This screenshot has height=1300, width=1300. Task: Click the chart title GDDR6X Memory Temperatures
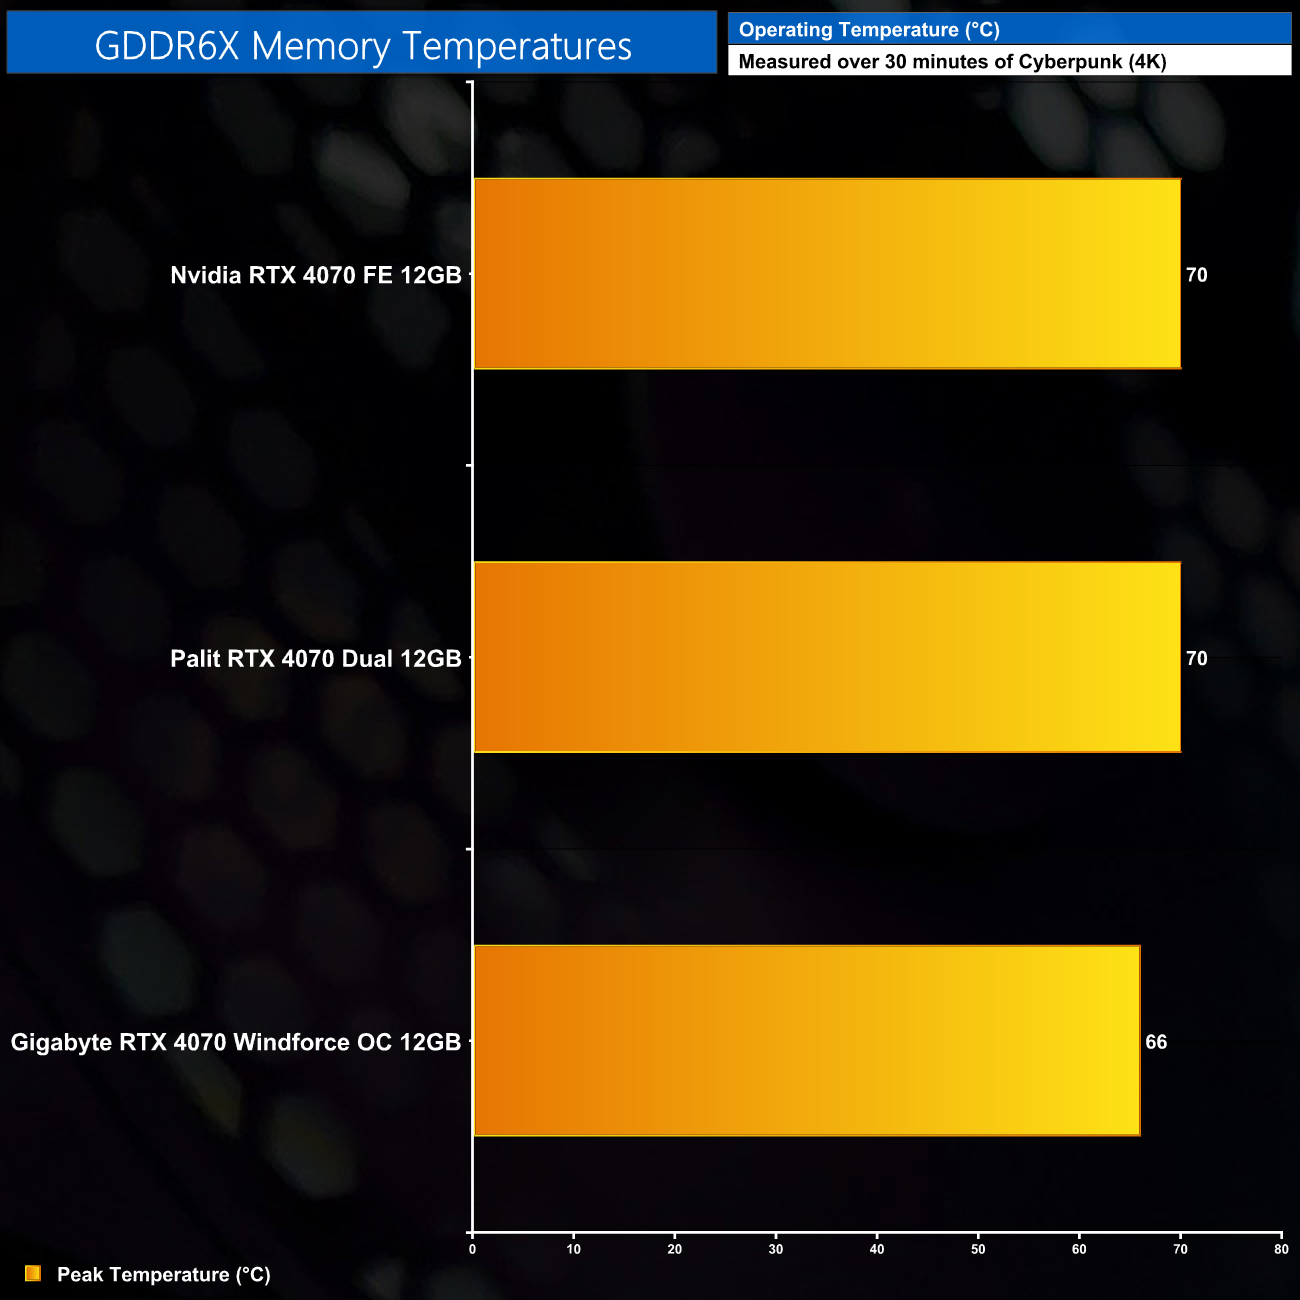pyautogui.click(x=363, y=45)
